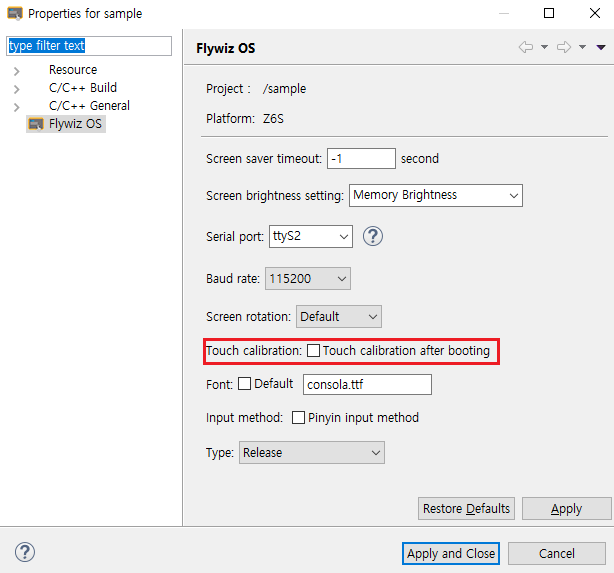Screen dimensions: 614x573
Task: Select C/C++ General tree item
Action: click(x=89, y=106)
